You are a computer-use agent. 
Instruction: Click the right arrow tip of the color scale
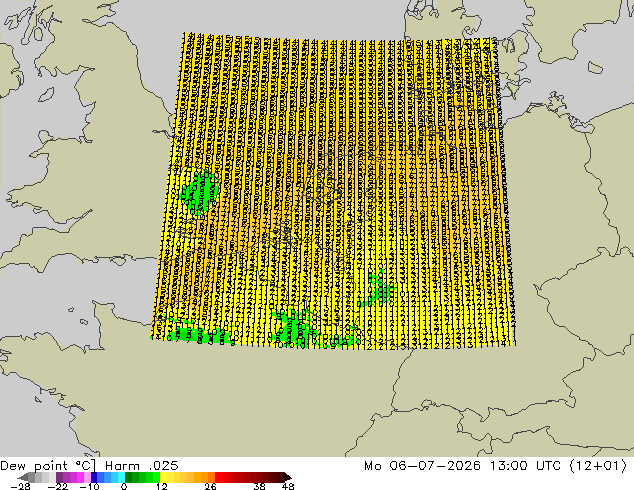click(288, 477)
